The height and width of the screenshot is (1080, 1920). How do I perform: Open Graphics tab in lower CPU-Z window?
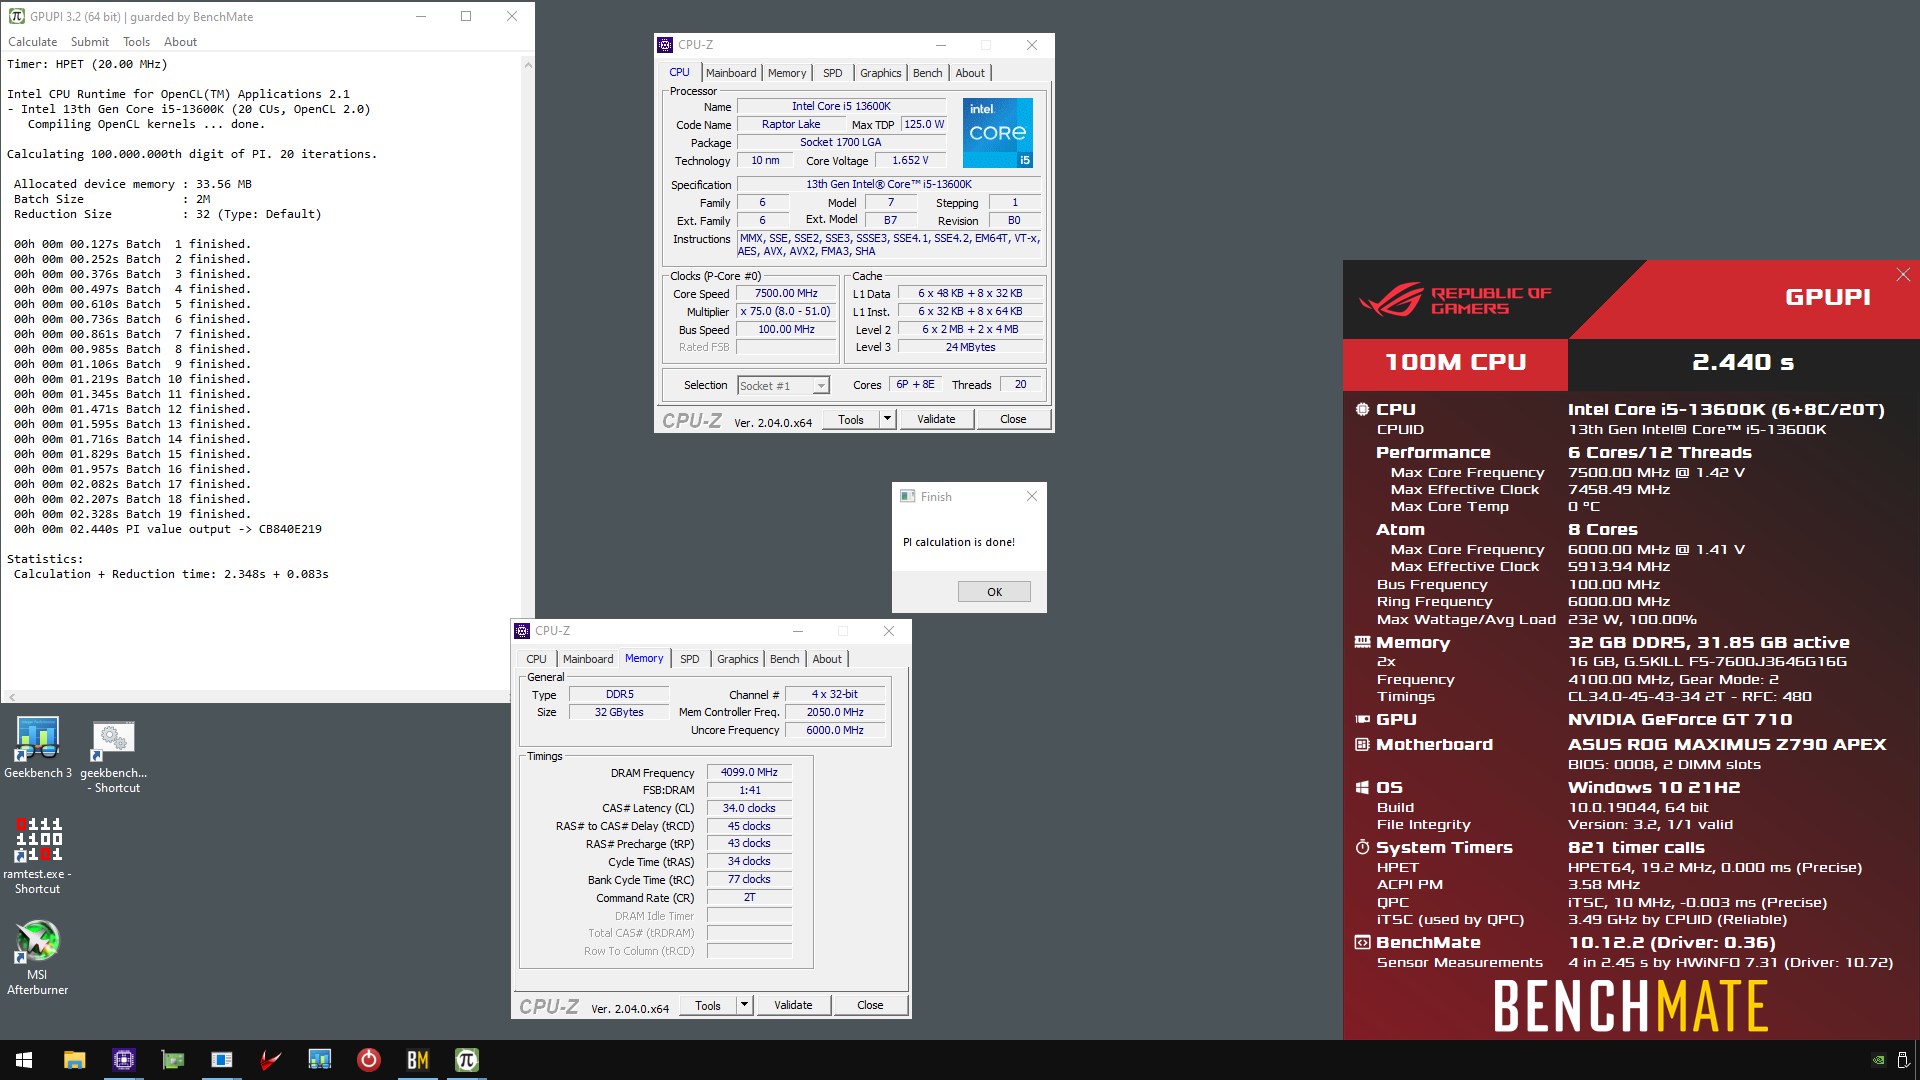(737, 659)
